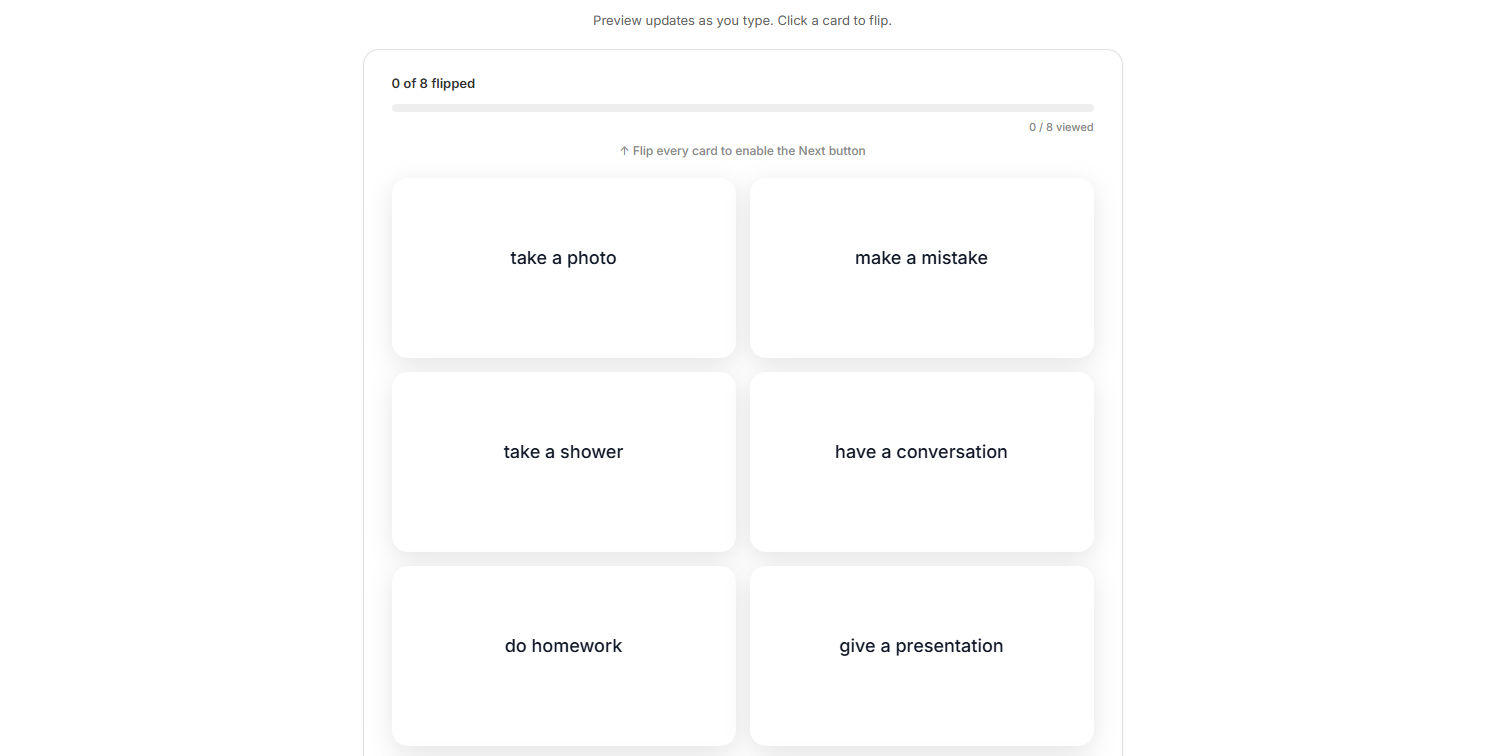
Task: Click the right end of the progress track
Action: pos(1090,108)
